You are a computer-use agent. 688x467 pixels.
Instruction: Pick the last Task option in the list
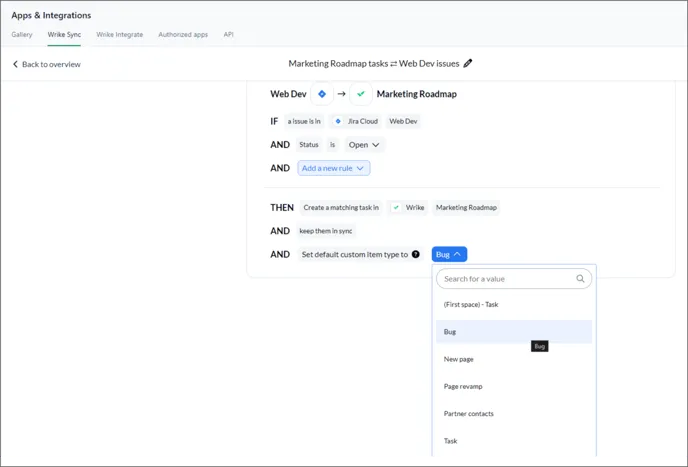pyautogui.click(x=514, y=441)
